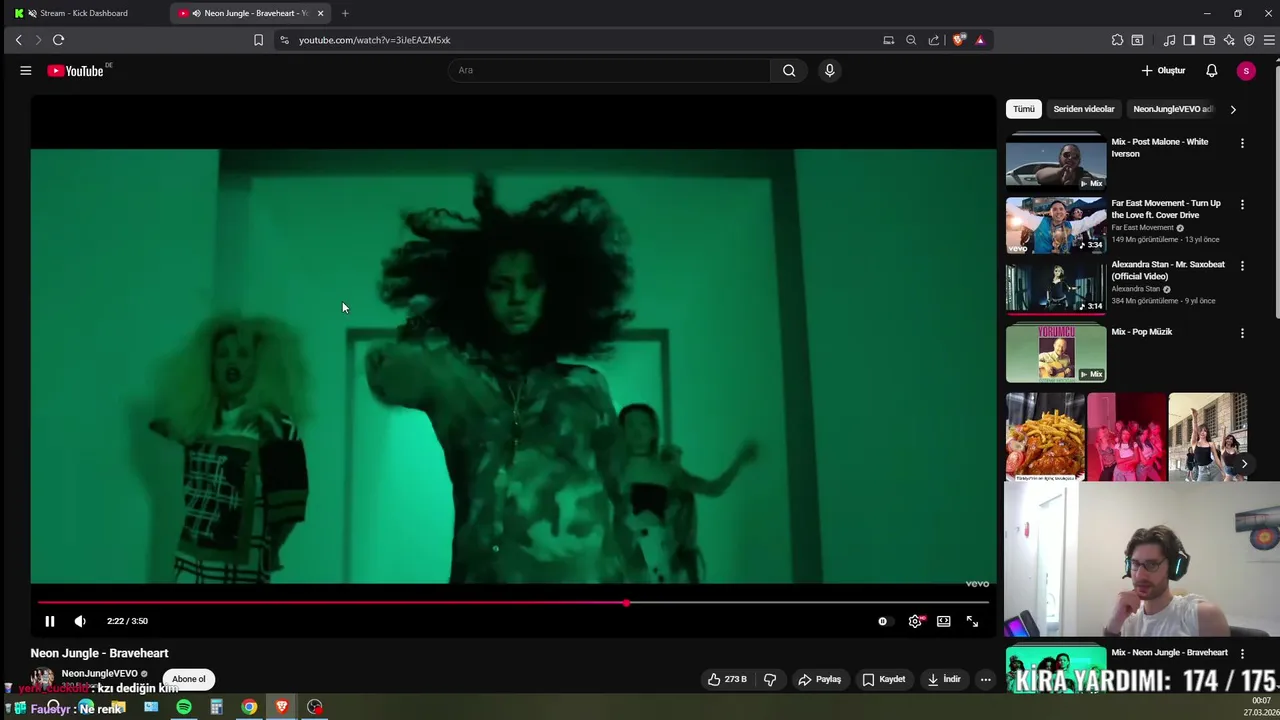Open options for Mix - Neon Jungle Braveheart

pos(1242,653)
